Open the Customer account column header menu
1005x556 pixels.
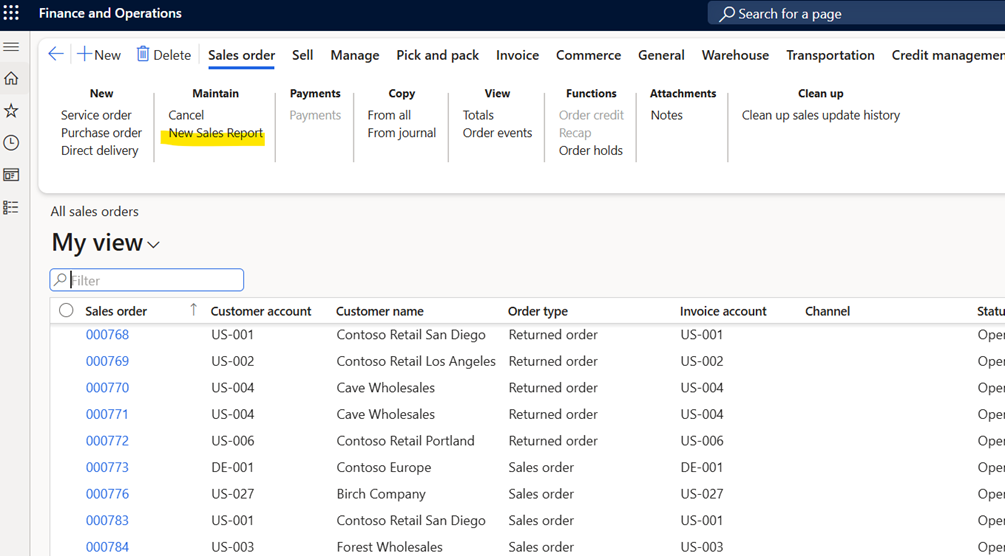pyautogui.click(x=261, y=311)
